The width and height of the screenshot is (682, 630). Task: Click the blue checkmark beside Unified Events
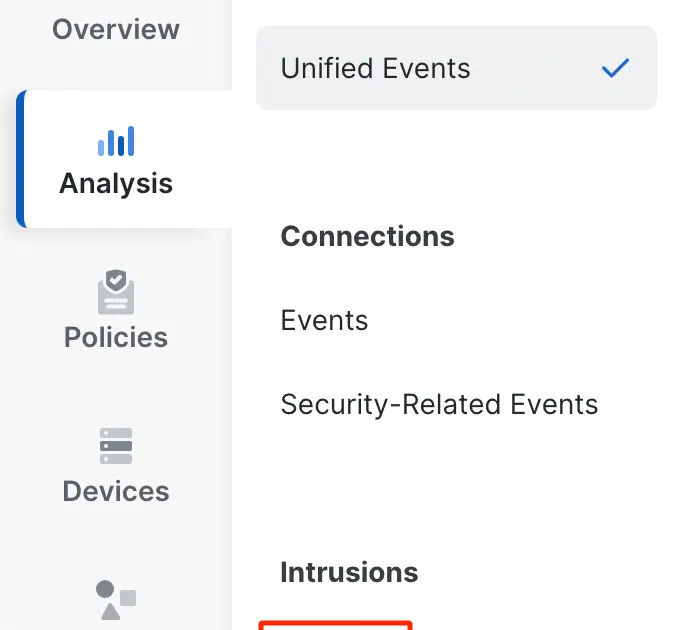[x=615, y=68]
